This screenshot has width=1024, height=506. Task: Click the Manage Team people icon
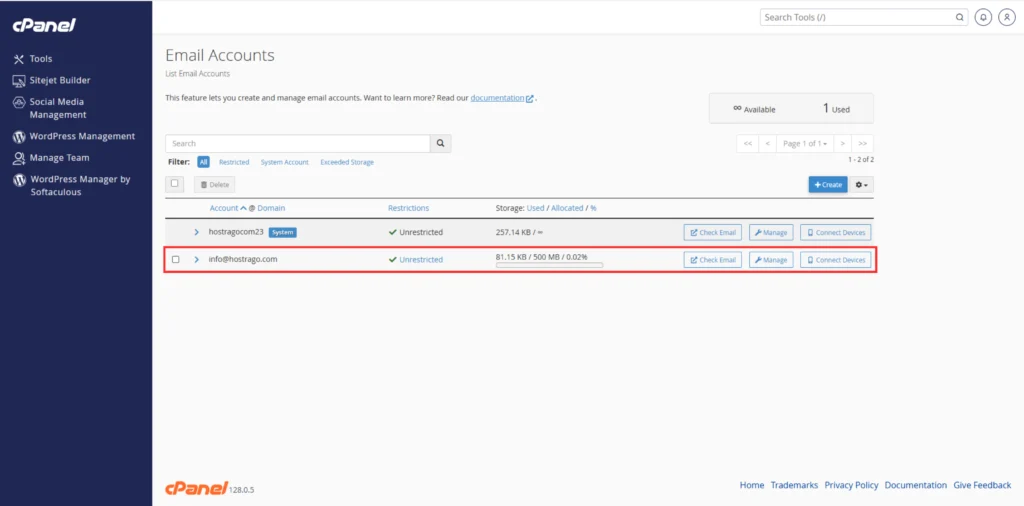click(18, 159)
